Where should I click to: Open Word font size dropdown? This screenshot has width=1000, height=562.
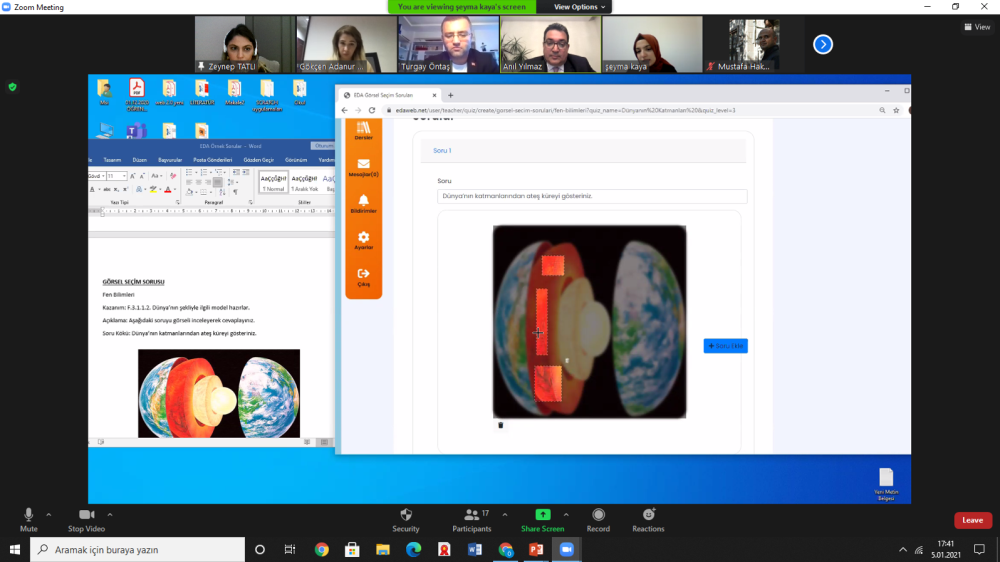coord(124,176)
